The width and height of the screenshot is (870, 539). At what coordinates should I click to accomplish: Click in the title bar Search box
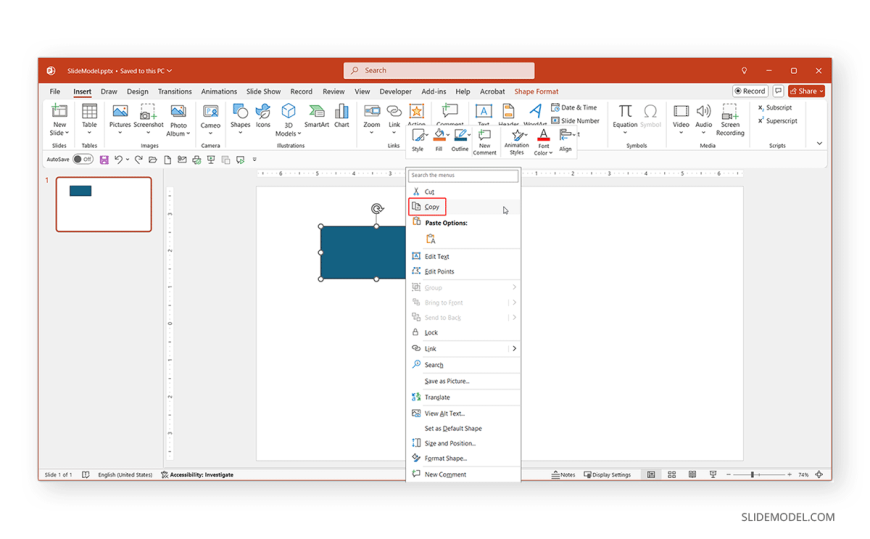439,70
